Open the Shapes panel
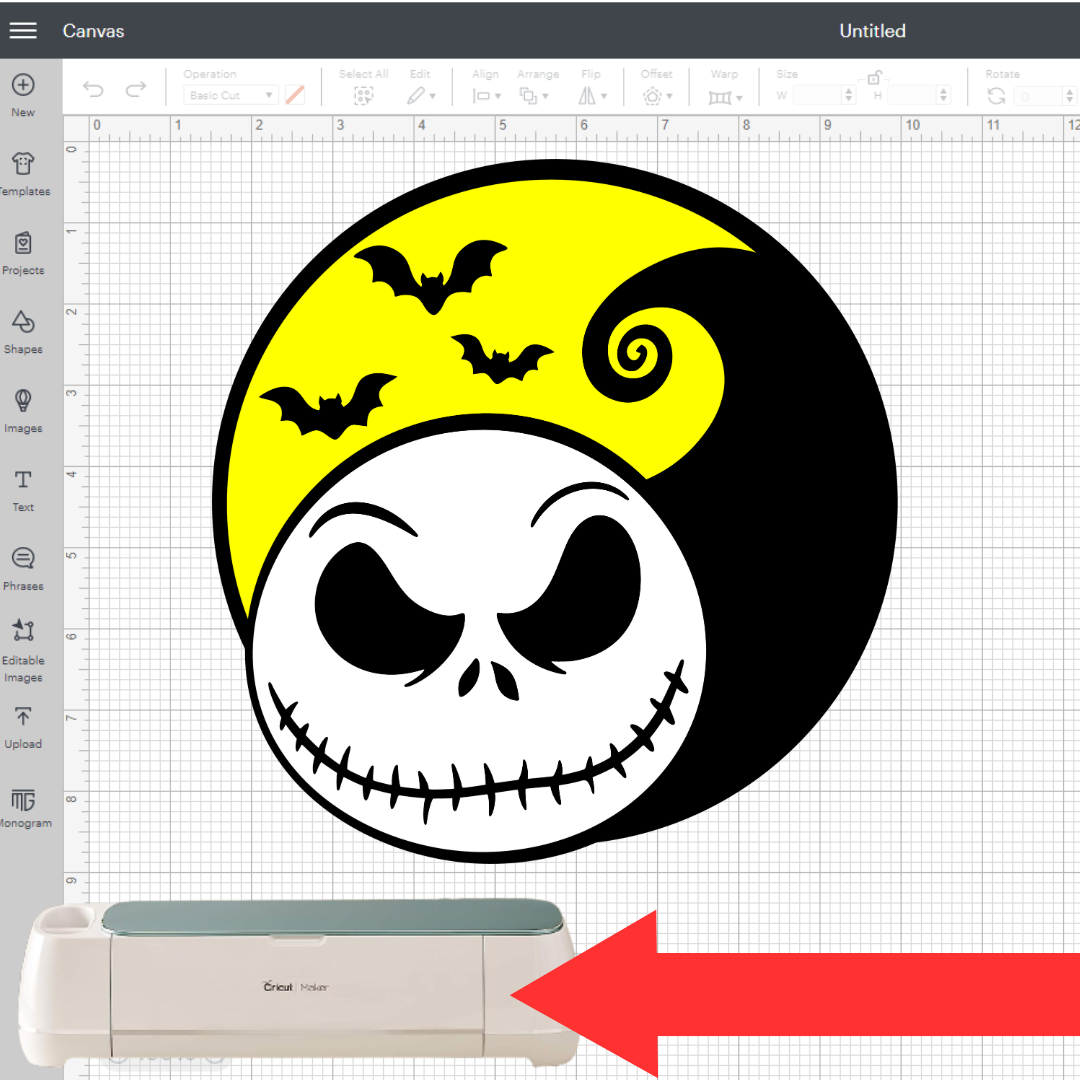1080x1080 pixels. [23, 332]
